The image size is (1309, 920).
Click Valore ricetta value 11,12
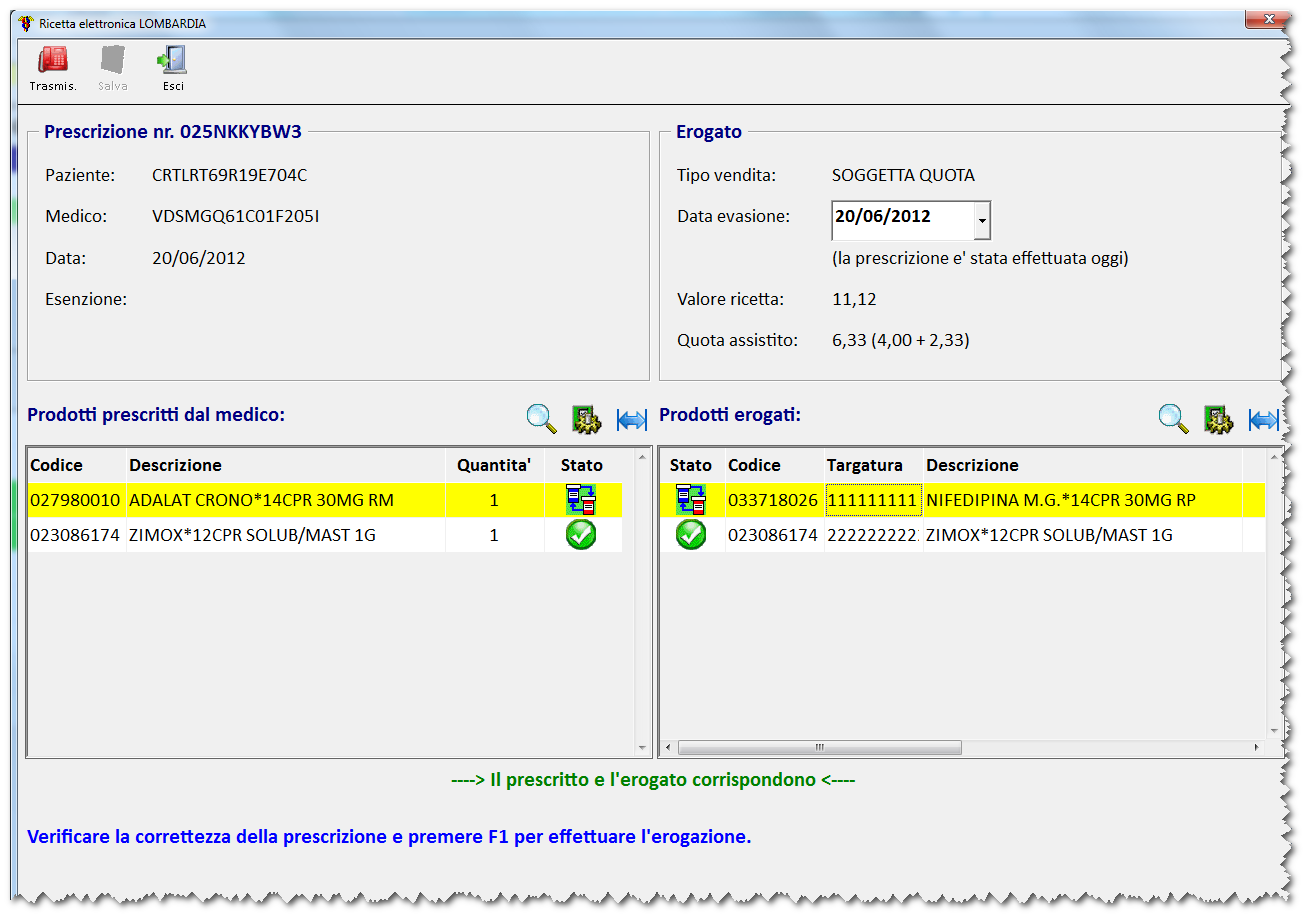(854, 299)
